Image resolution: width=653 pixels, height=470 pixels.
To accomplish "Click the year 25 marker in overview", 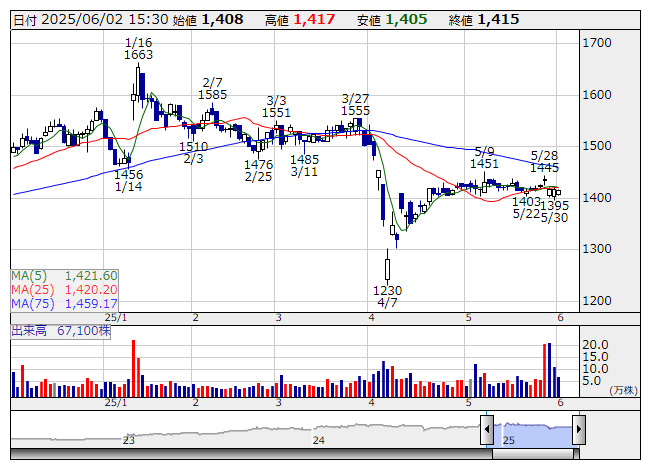I will (508, 440).
